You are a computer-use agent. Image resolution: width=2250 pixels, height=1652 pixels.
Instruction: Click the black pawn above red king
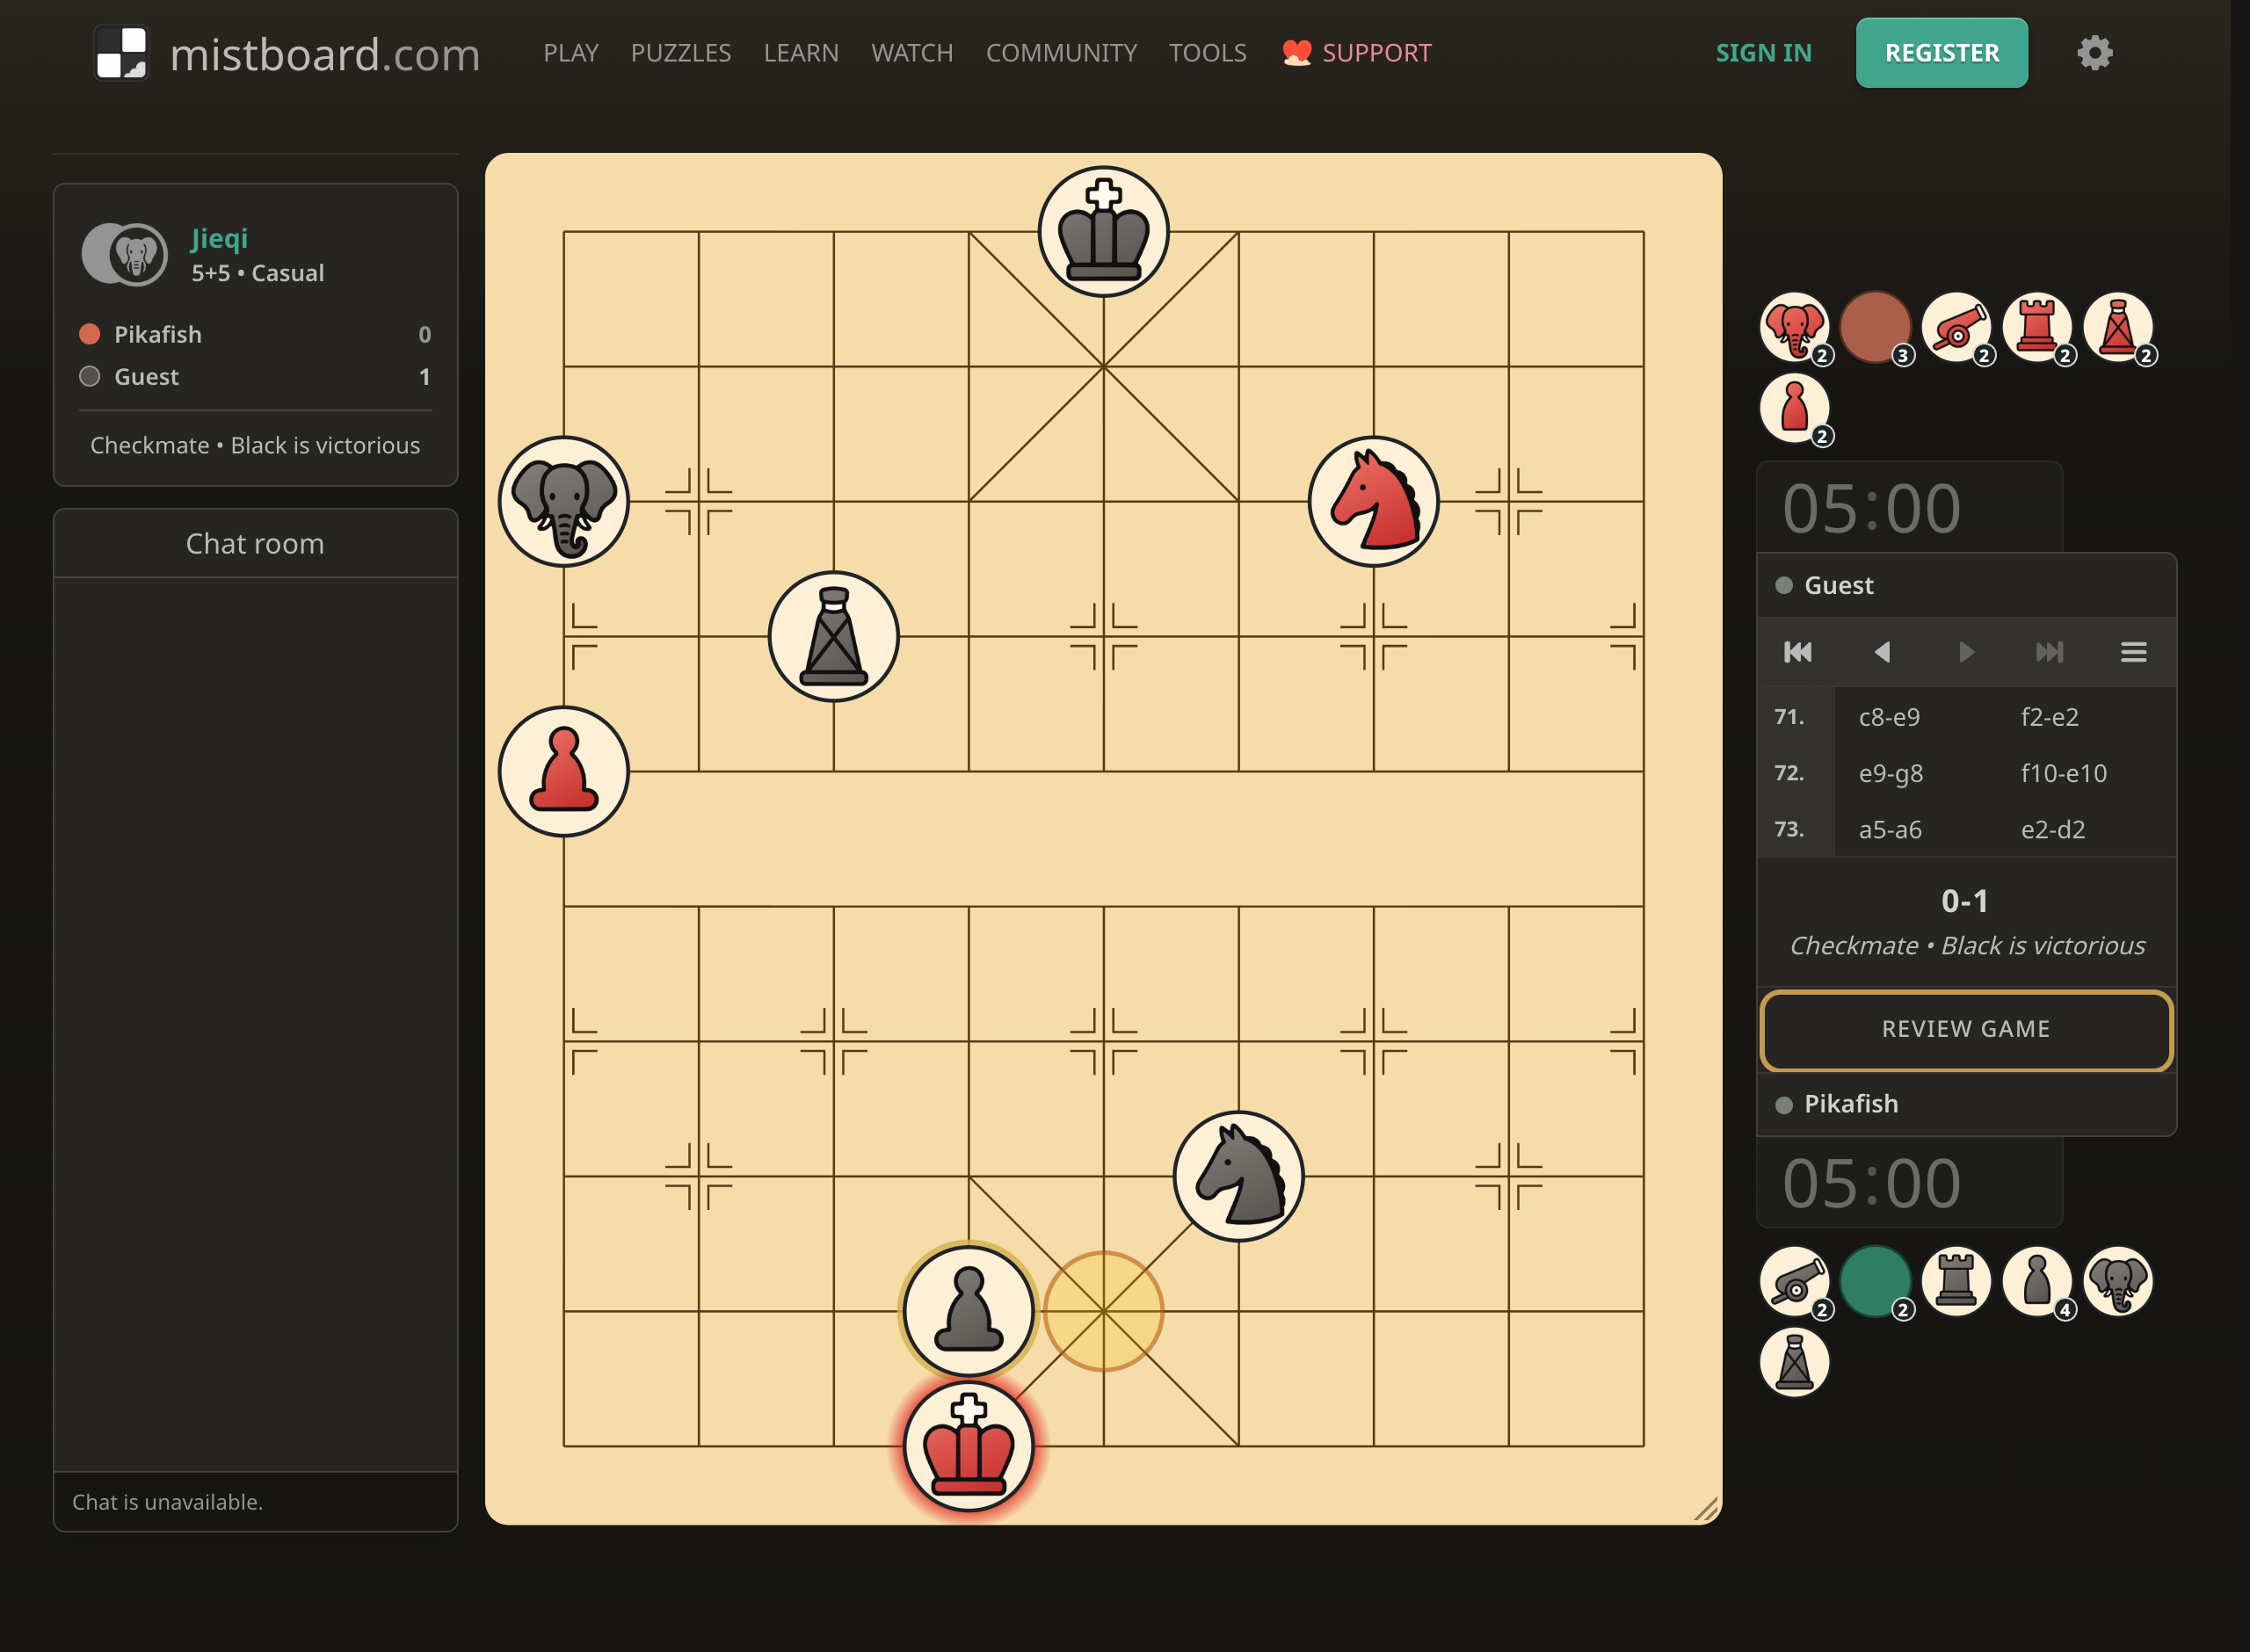tap(968, 1311)
